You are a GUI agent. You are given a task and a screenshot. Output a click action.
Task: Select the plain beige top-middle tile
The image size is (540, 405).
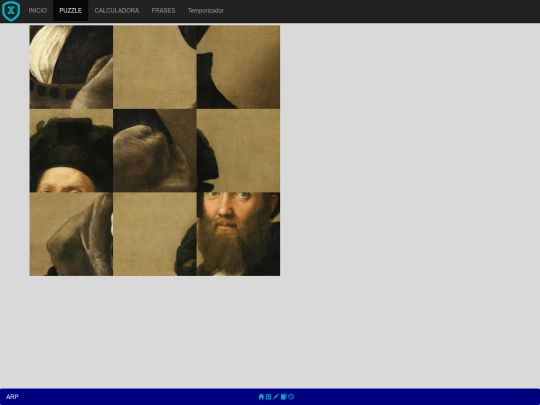(x=155, y=67)
